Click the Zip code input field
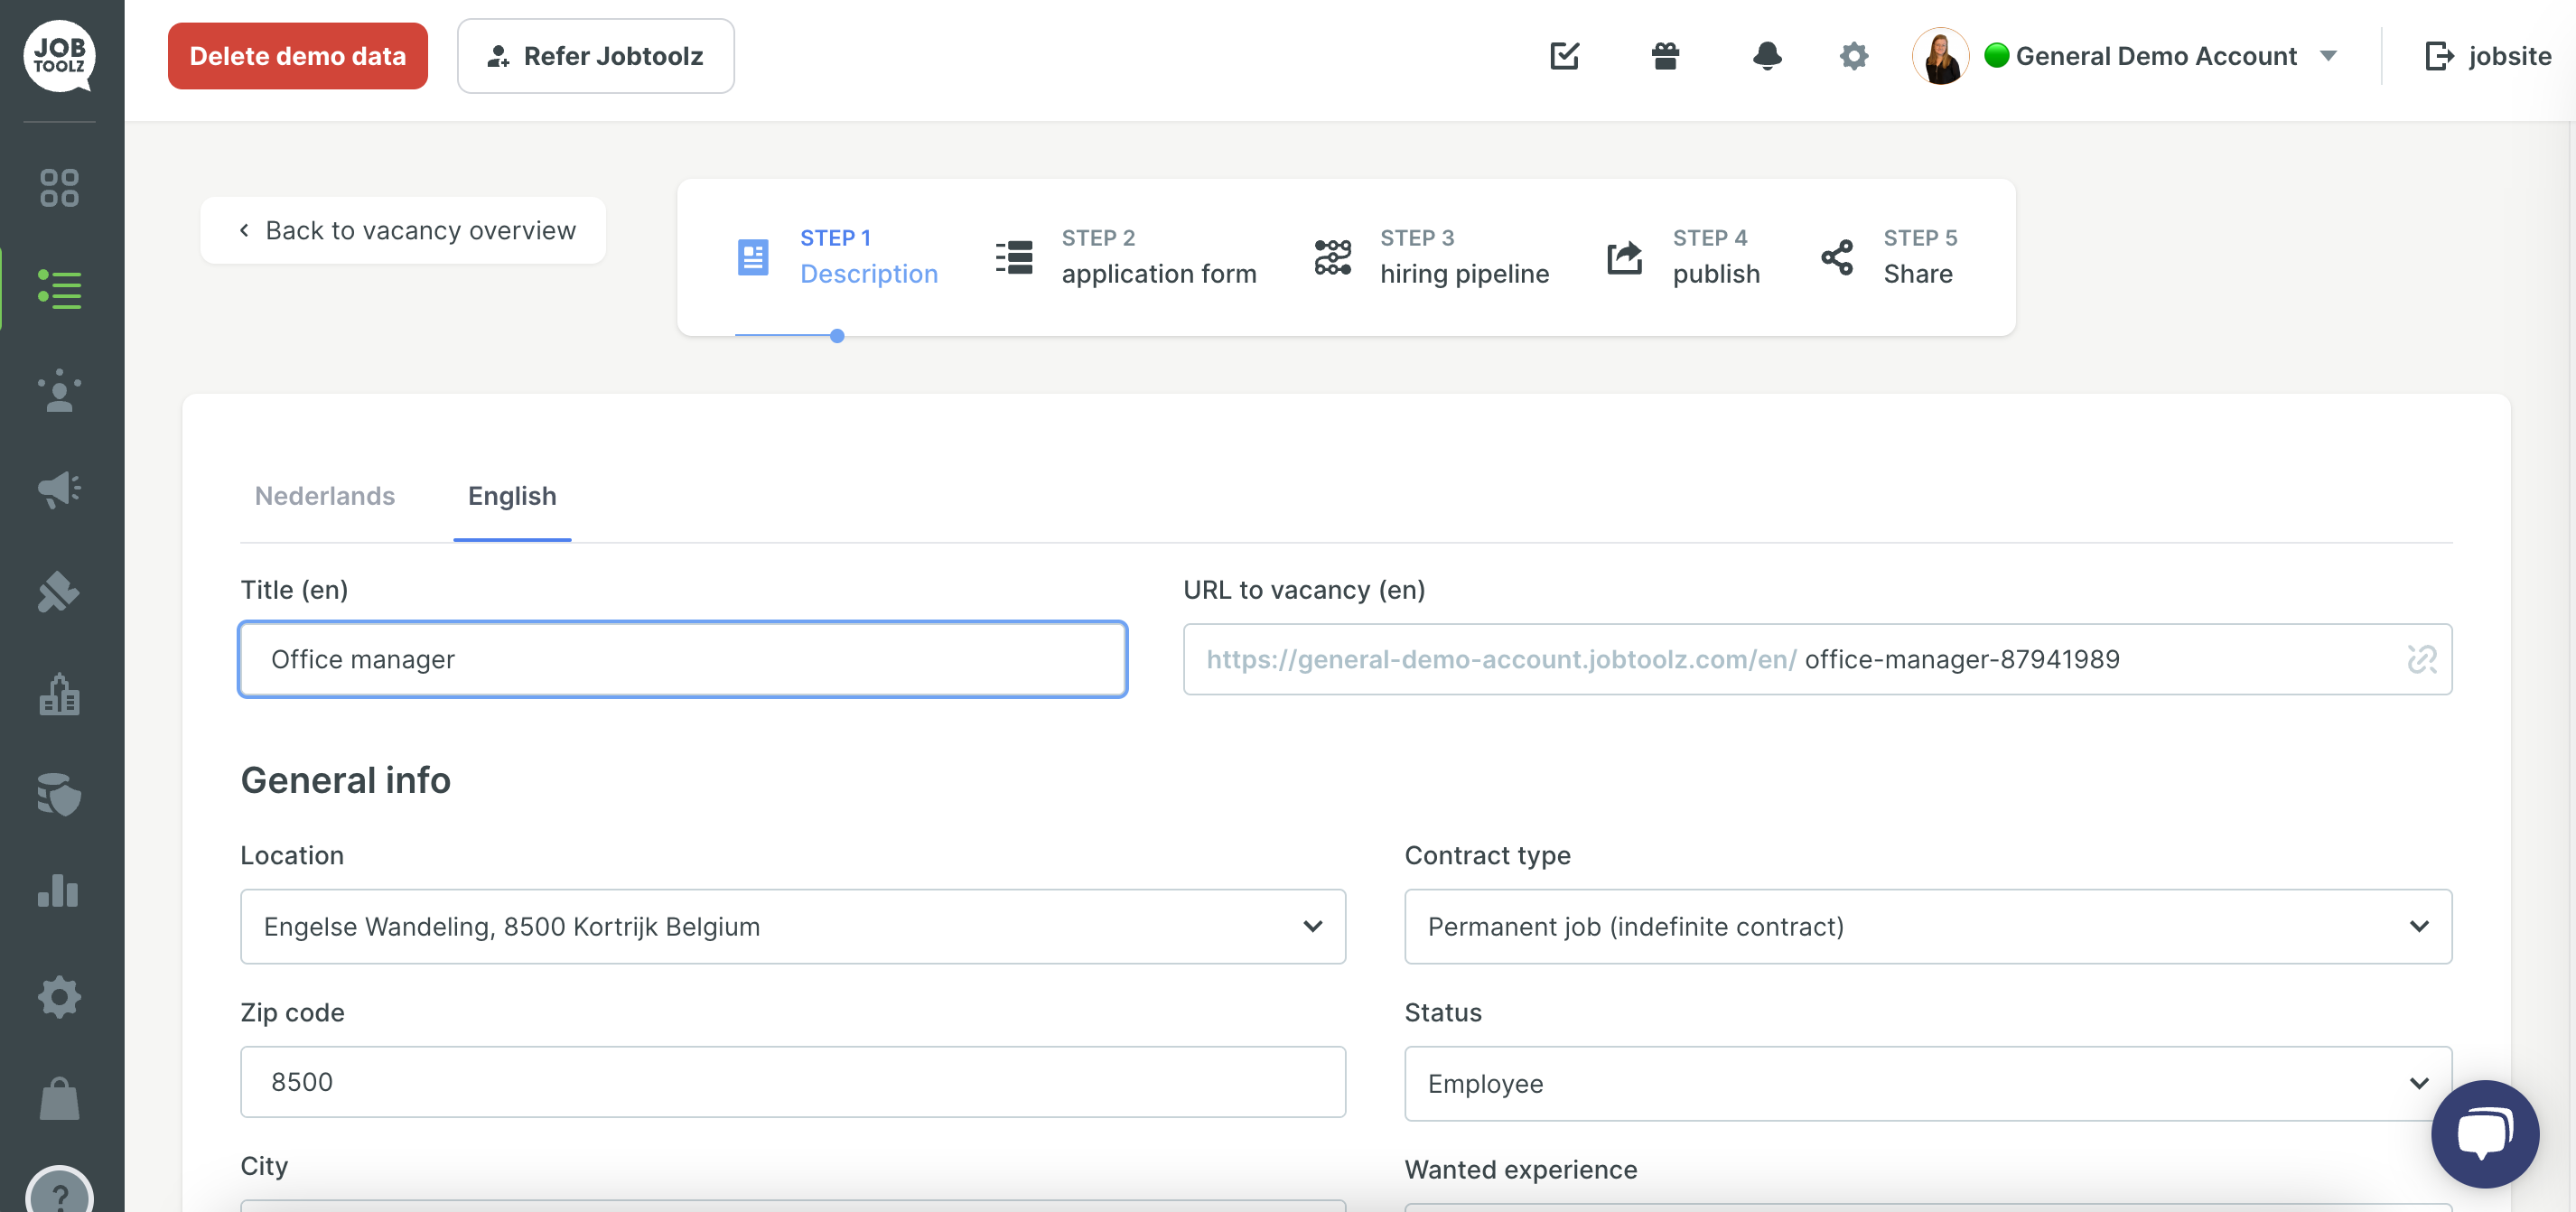 point(792,1081)
